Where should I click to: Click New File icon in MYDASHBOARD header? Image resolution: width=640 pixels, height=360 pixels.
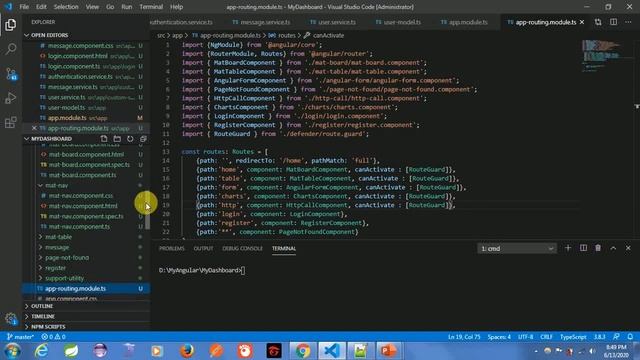pyautogui.click(x=104, y=139)
